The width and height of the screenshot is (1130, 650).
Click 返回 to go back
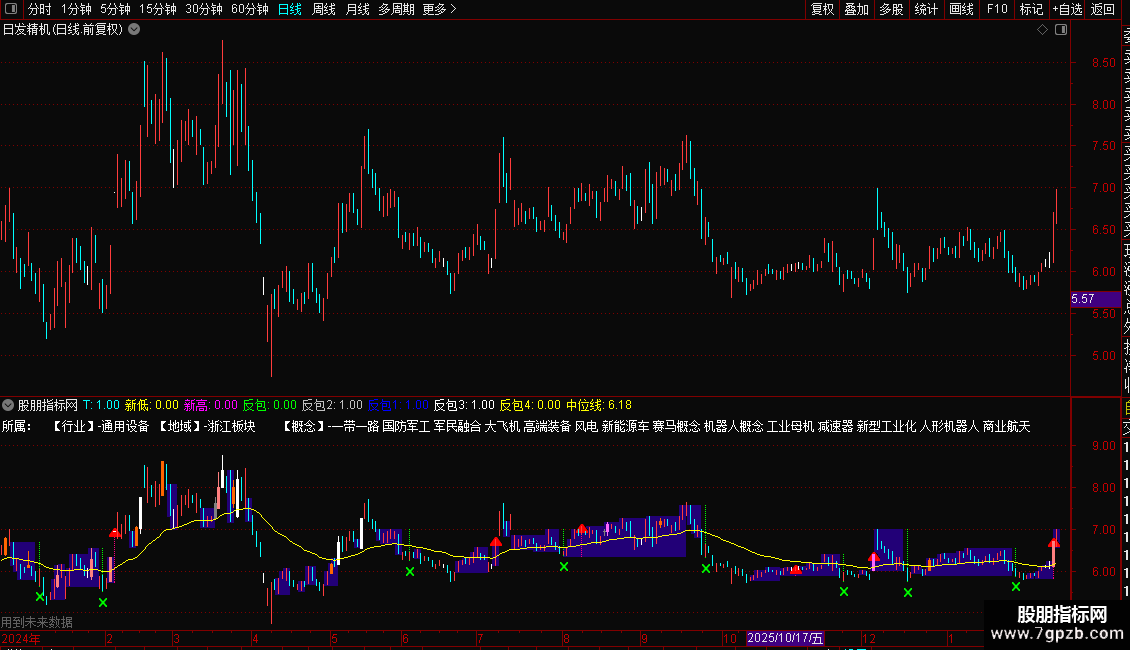(x=1103, y=9)
